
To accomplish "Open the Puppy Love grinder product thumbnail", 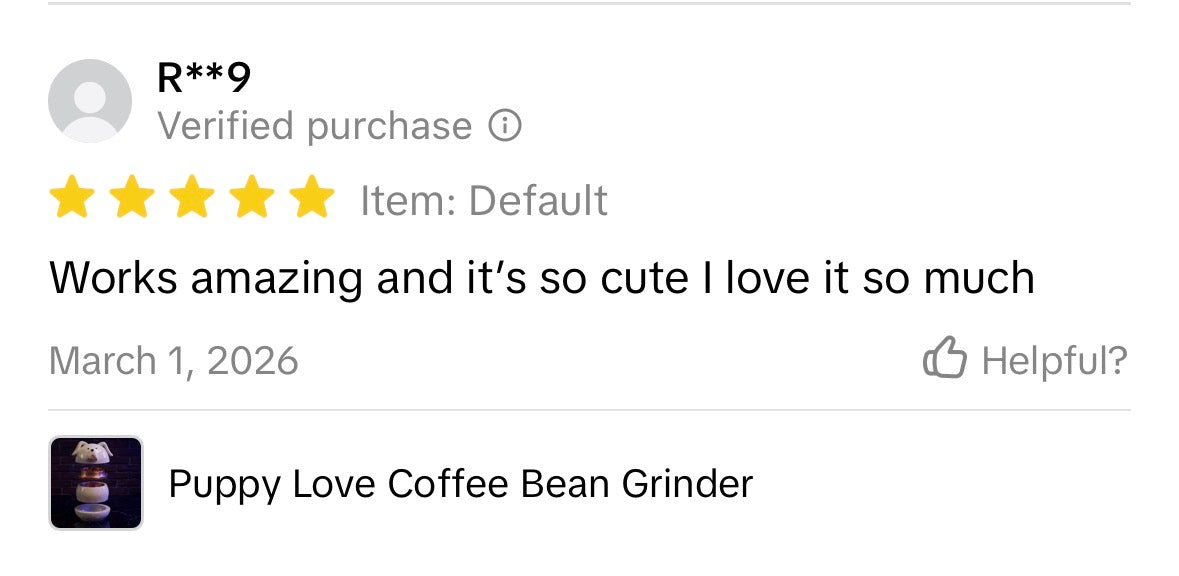I will [x=96, y=483].
